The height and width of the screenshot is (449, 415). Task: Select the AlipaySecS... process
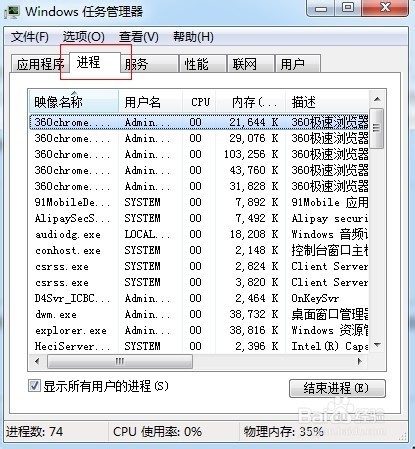click(x=199, y=218)
